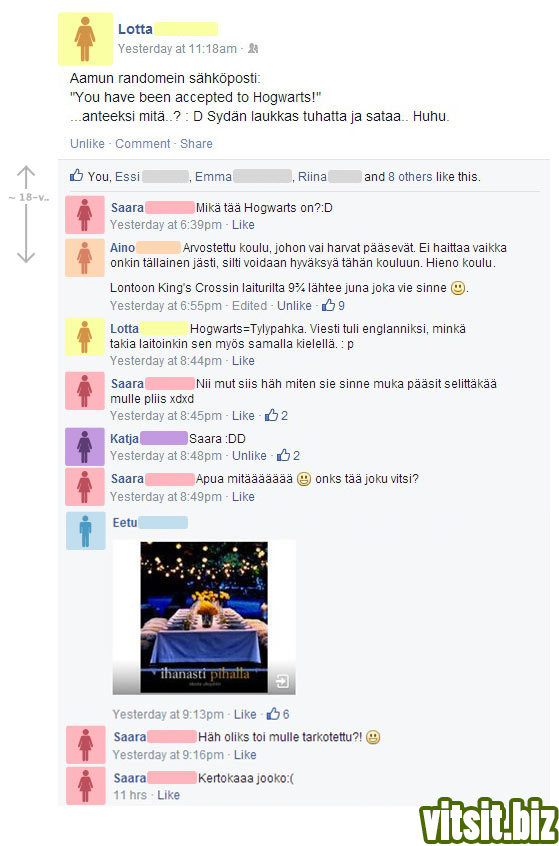Click the Share link under the post
Image resolution: width=559 pixels, height=846 pixels.
point(196,144)
